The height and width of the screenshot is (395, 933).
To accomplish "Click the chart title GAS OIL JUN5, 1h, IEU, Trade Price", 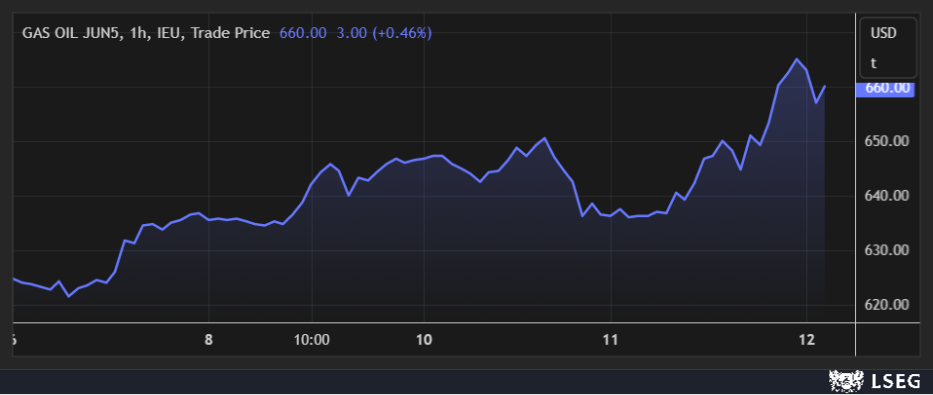I will click(146, 33).
